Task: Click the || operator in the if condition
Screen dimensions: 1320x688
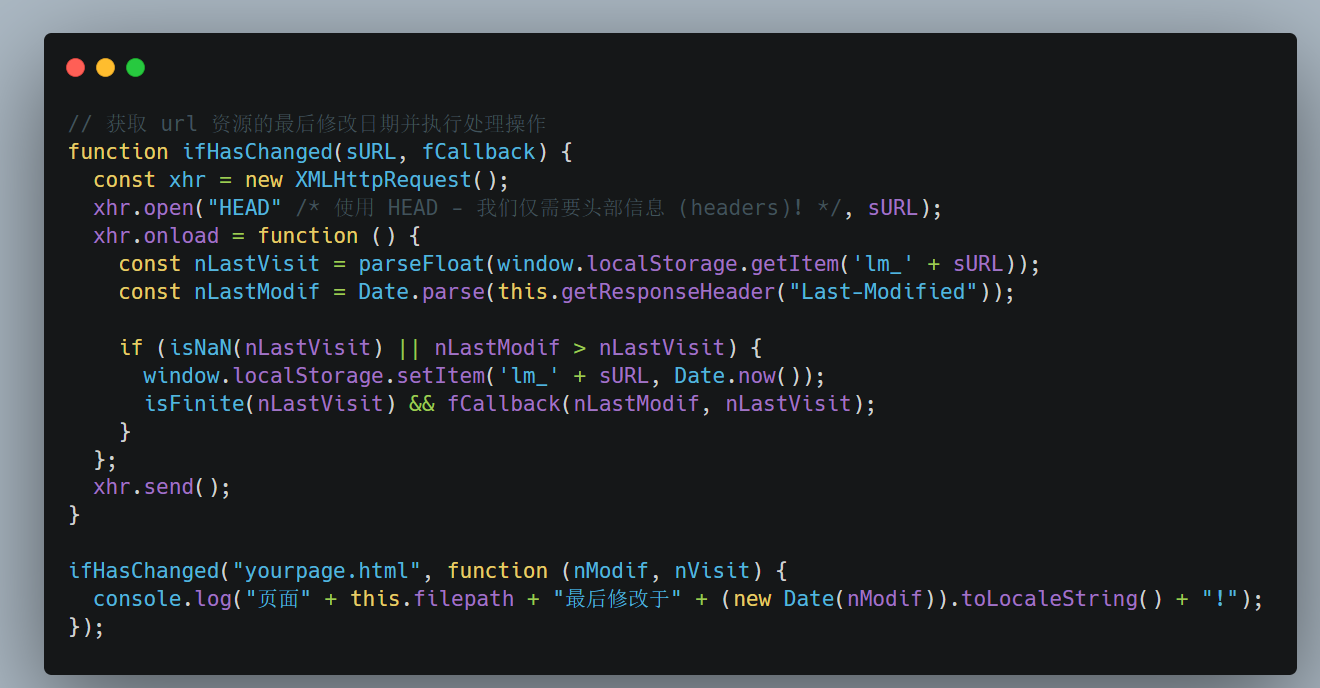Action: point(408,348)
